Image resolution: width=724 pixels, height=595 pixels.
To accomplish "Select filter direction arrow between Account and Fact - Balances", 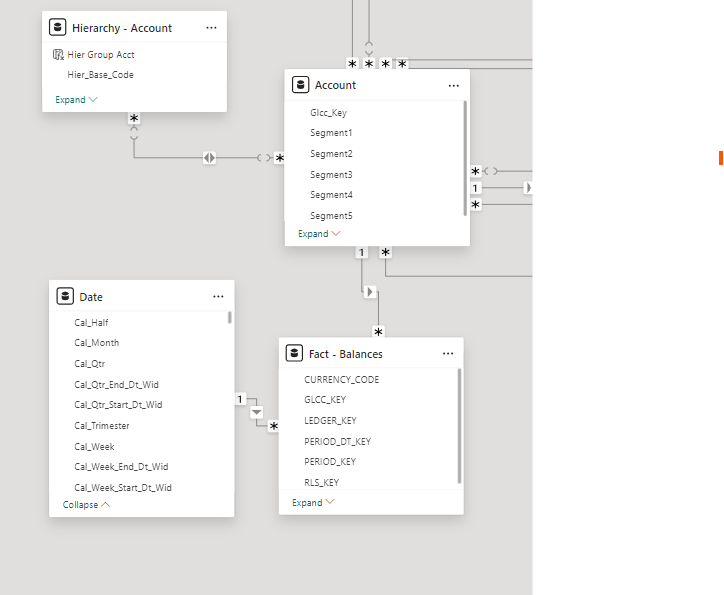I will 369,292.
